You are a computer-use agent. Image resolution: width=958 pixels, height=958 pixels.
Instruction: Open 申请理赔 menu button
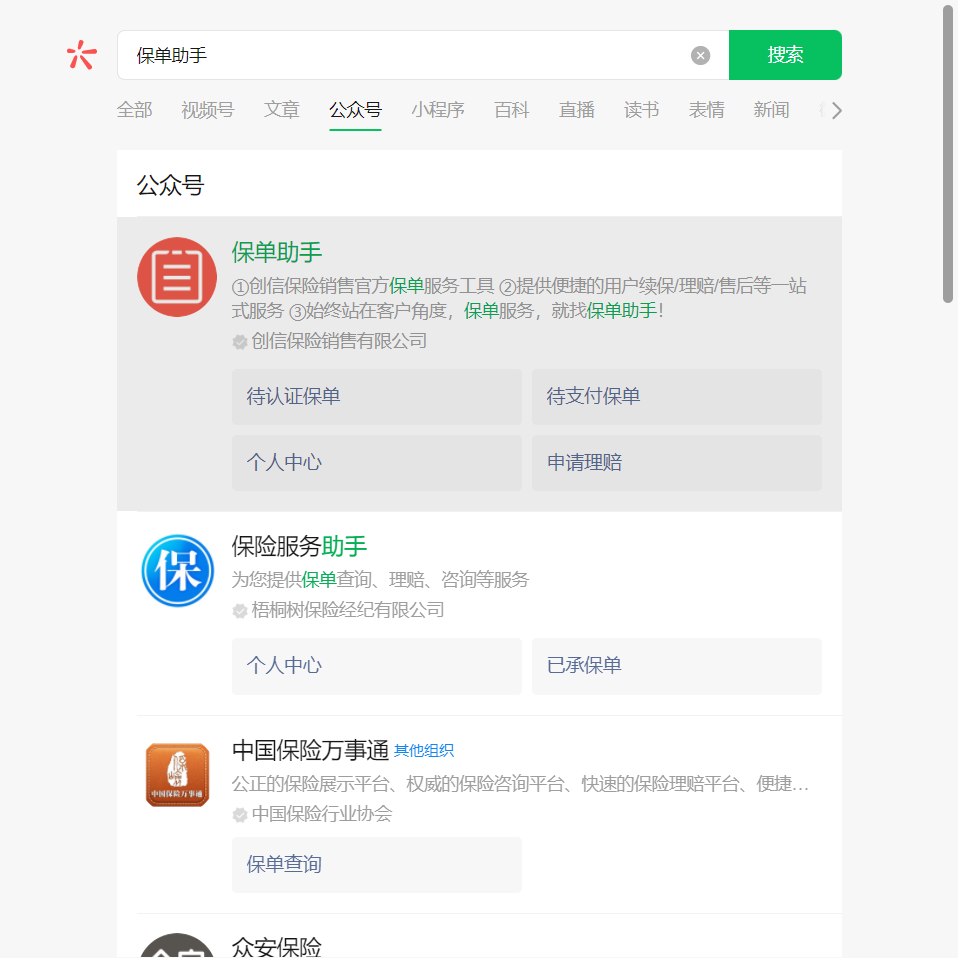pyautogui.click(x=676, y=463)
